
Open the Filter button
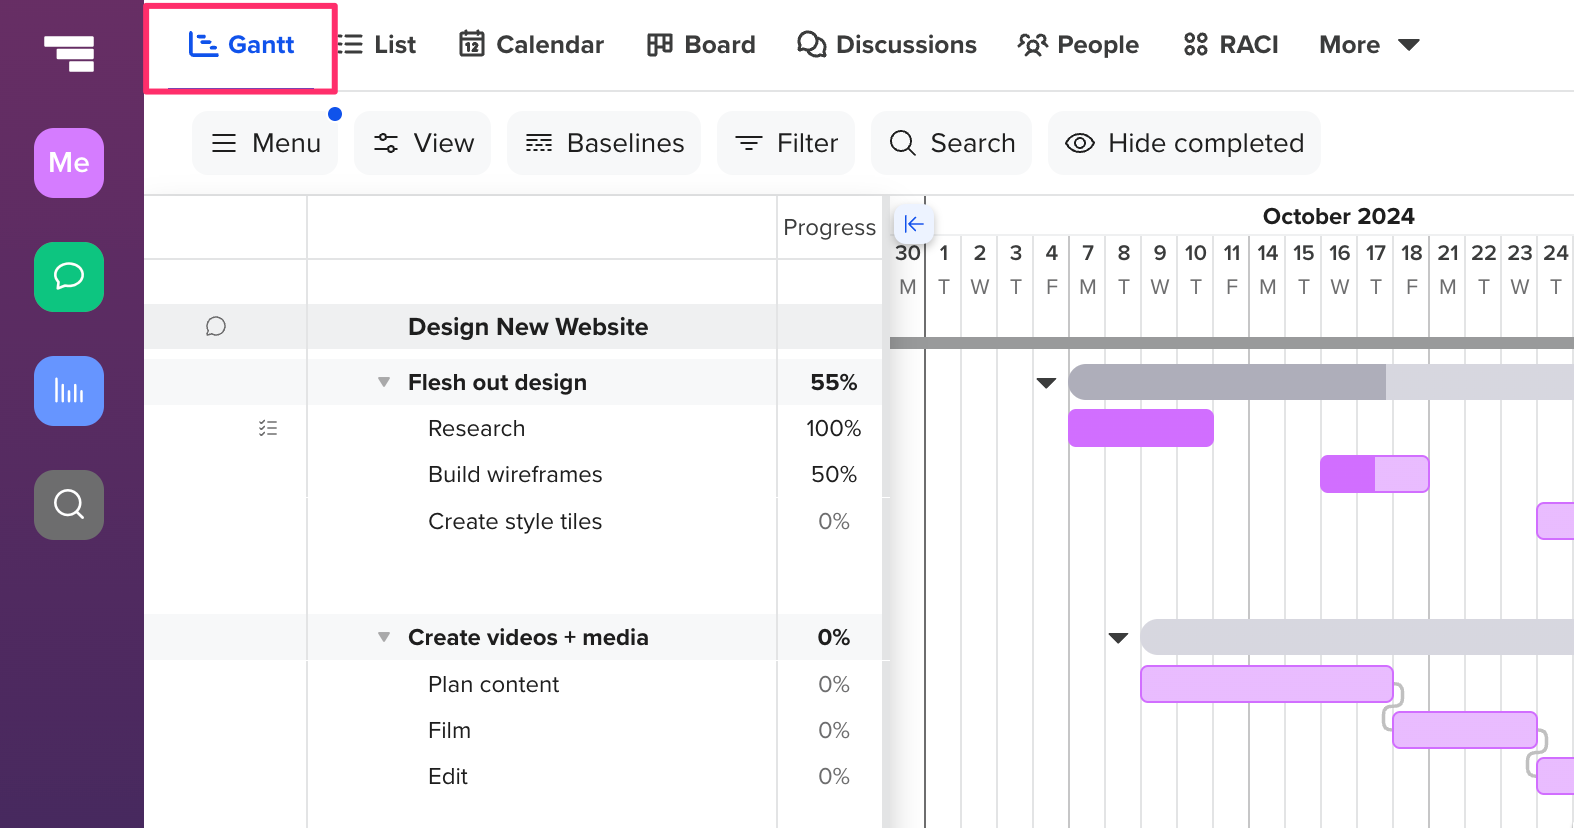pos(786,143)
